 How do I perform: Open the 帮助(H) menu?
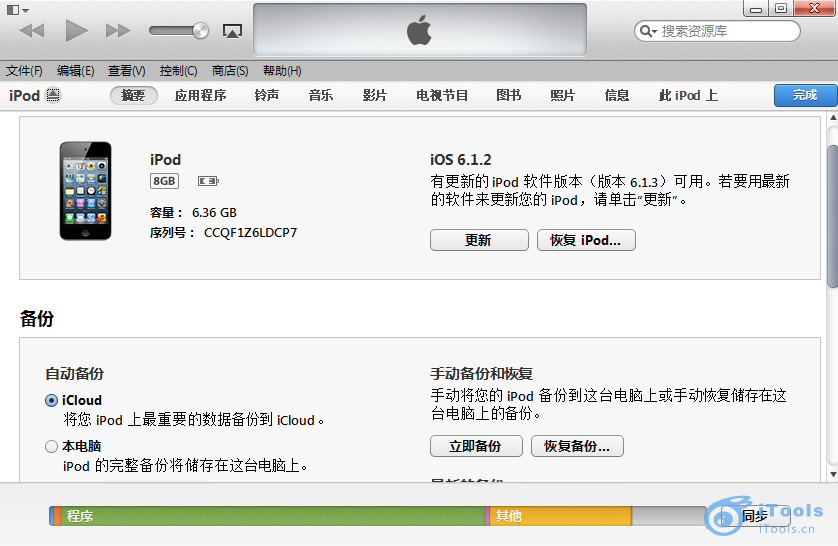pos(282,71)
